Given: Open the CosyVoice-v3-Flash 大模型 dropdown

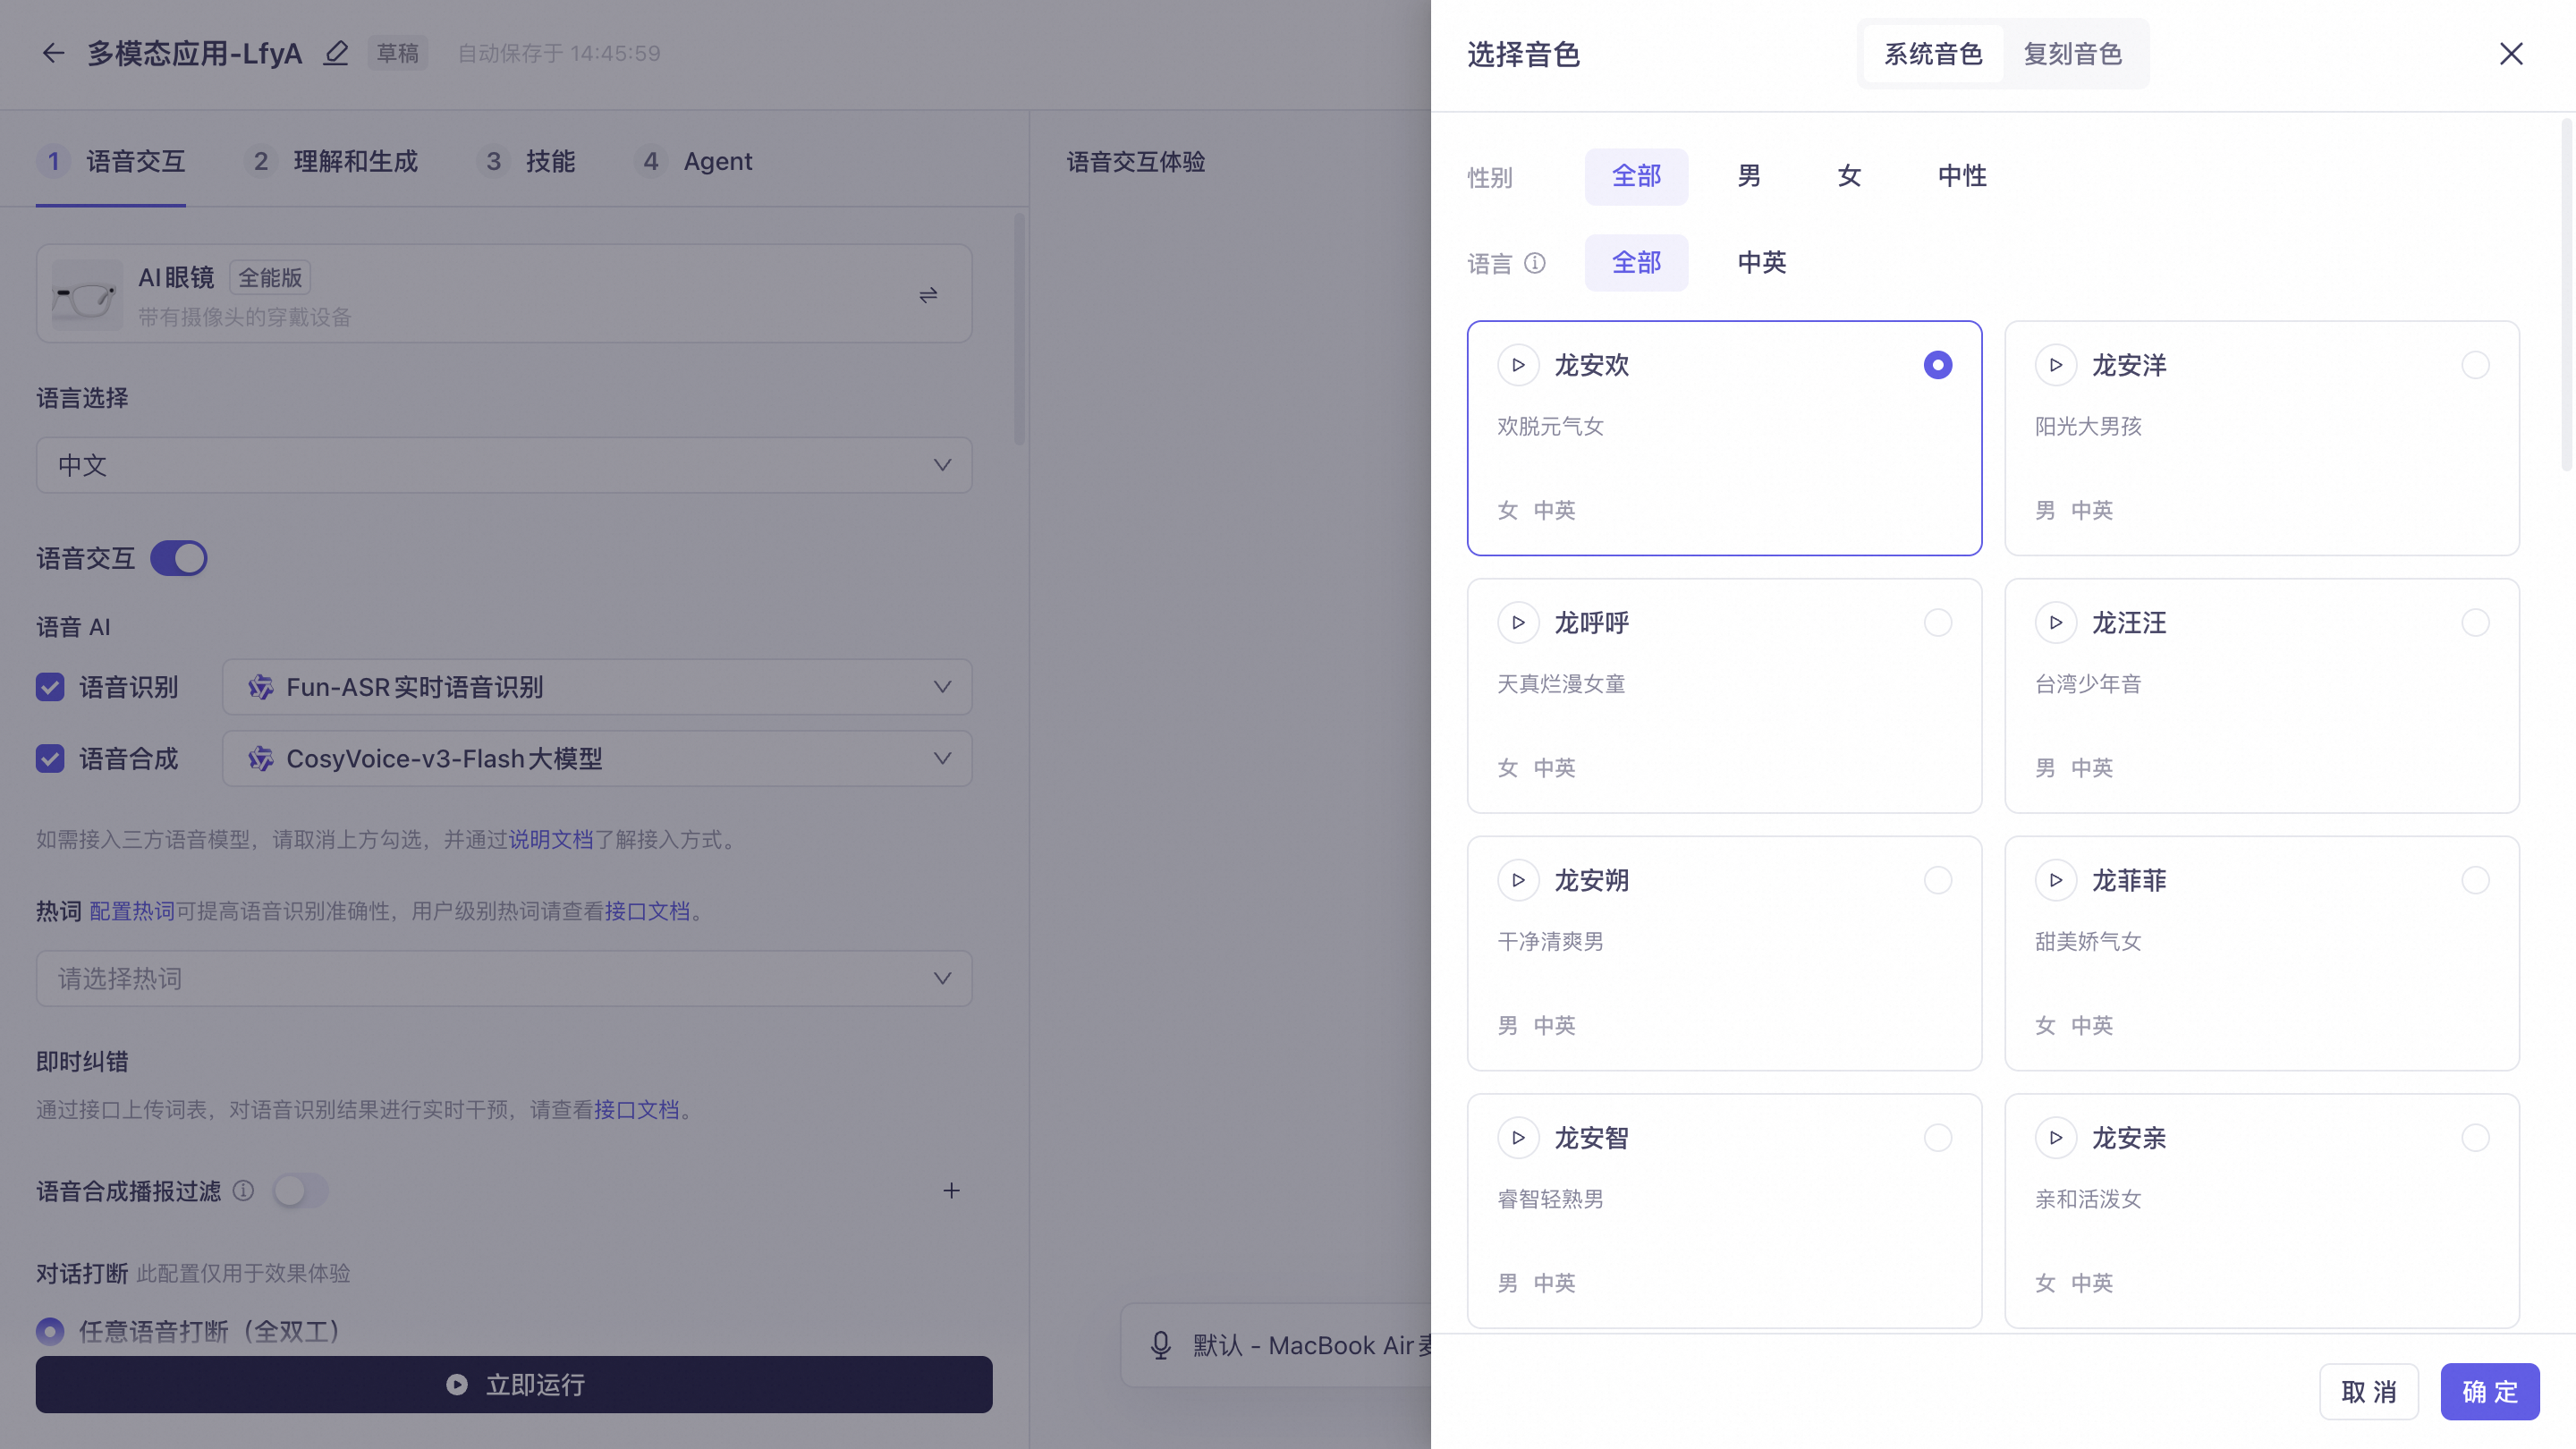Looking at the screenshot, I should point(597,759).
